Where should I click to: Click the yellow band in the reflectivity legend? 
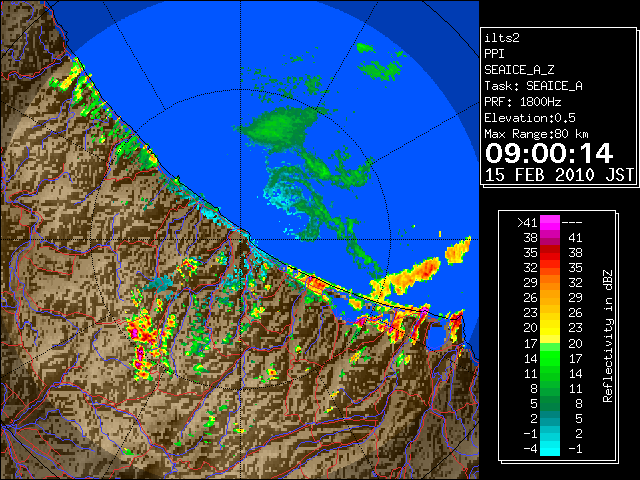point(549,328)
